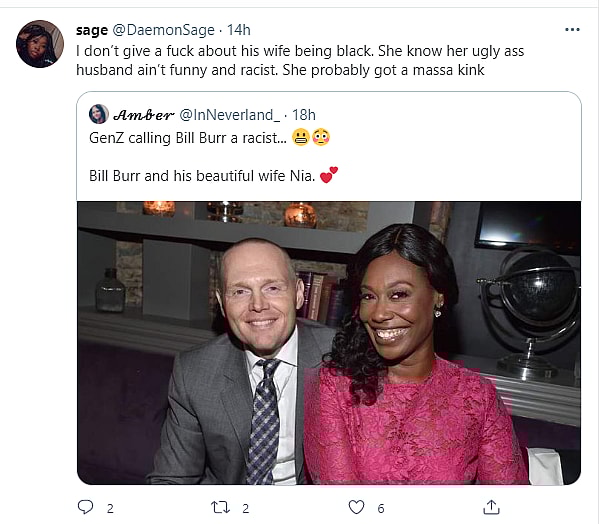This screenshot has width=603, height=524.
Task: Reply to sage's tweet
Action: (x=86, y=507)
